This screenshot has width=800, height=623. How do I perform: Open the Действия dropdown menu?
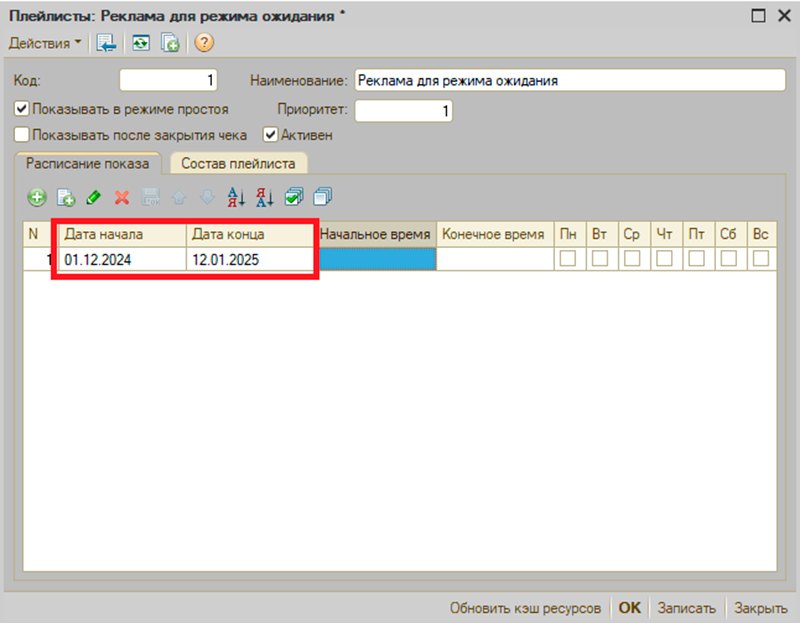point(44,43)
